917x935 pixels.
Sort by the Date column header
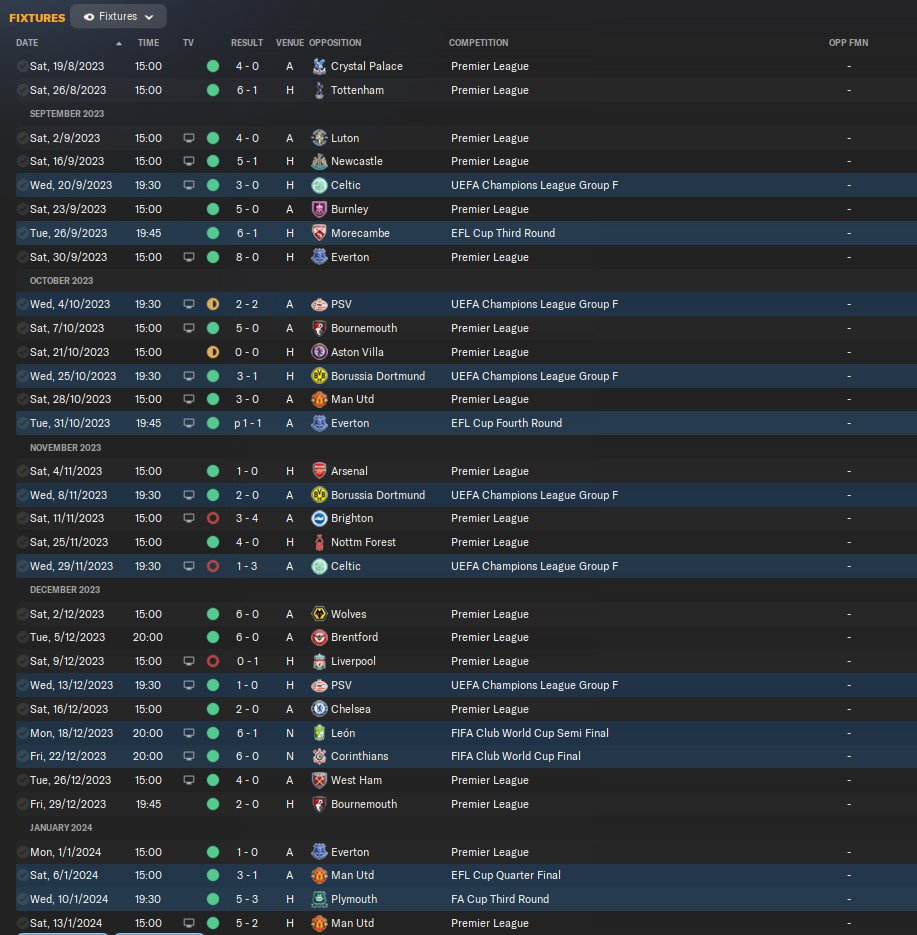(x=27, y=43)
